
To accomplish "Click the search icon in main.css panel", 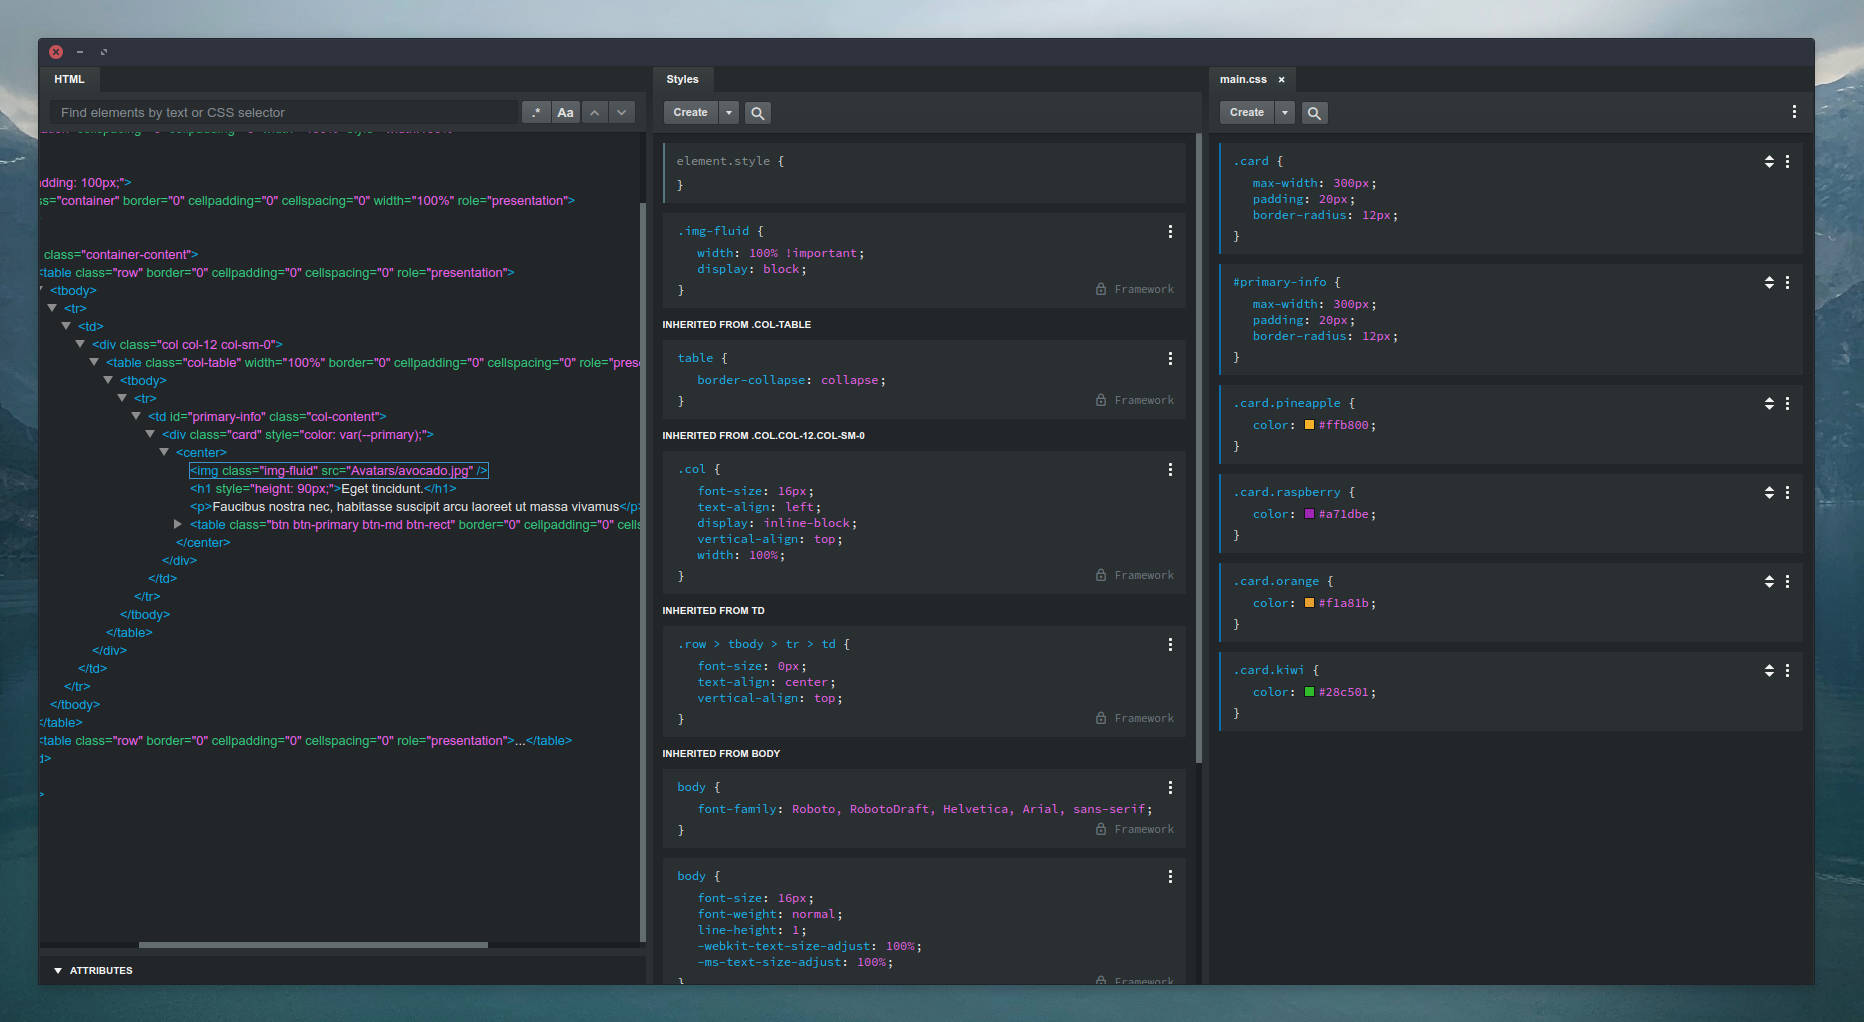I will 1314,113.
